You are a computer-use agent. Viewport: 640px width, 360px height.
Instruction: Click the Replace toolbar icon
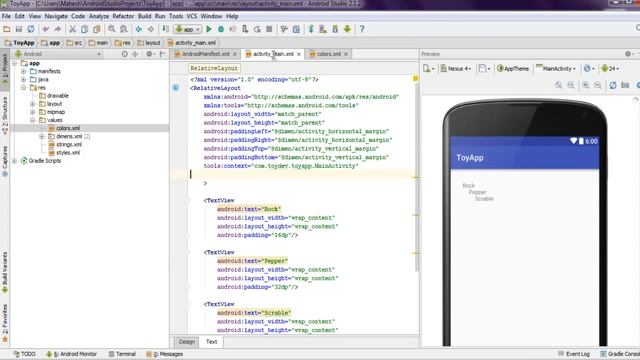point(123,29)
